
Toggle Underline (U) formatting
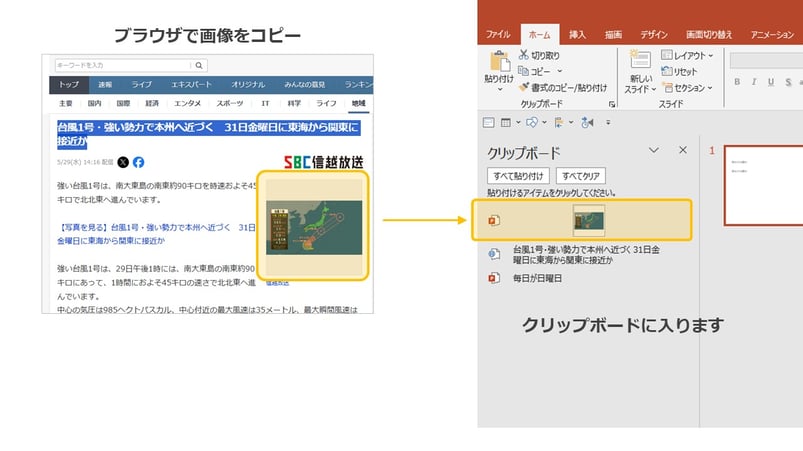(x=771, y=82)
